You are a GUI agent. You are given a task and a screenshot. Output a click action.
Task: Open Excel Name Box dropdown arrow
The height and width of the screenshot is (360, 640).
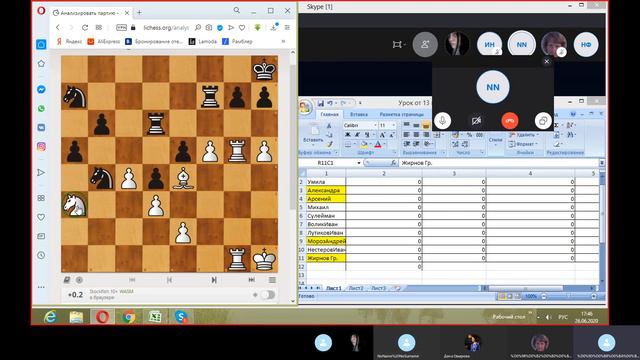click(359, 163)
